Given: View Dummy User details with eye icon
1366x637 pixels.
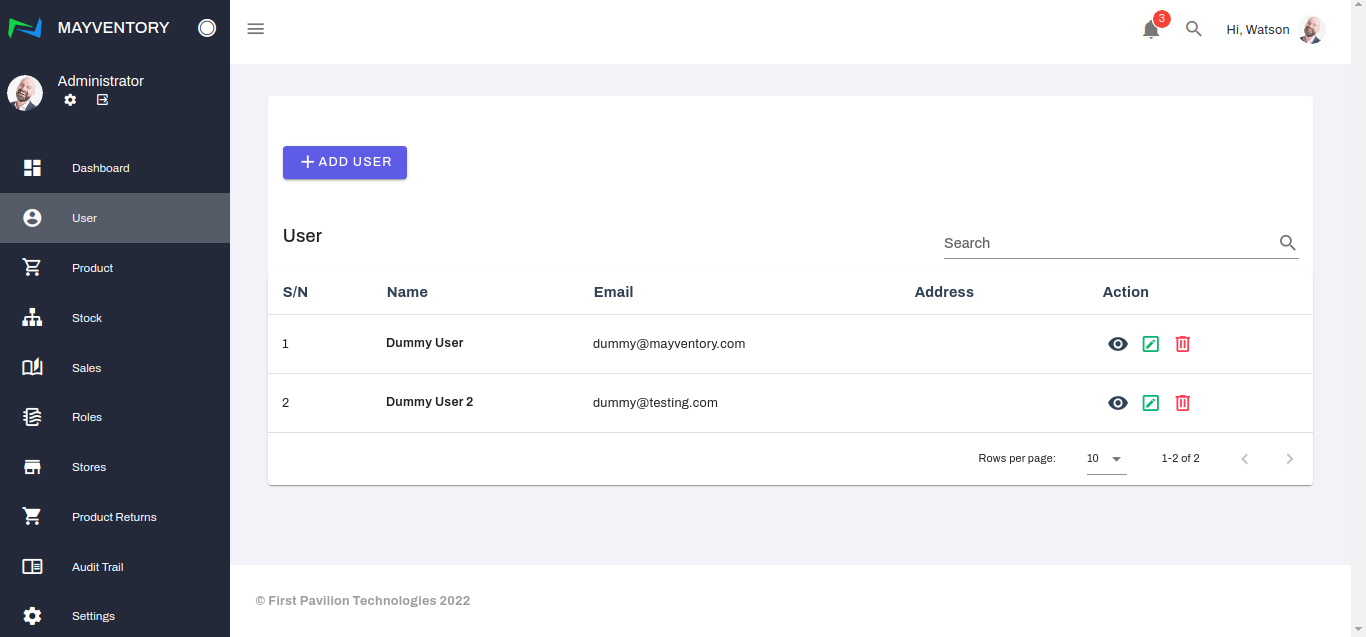Looking at the screenshot, I should pos(1118,344).
